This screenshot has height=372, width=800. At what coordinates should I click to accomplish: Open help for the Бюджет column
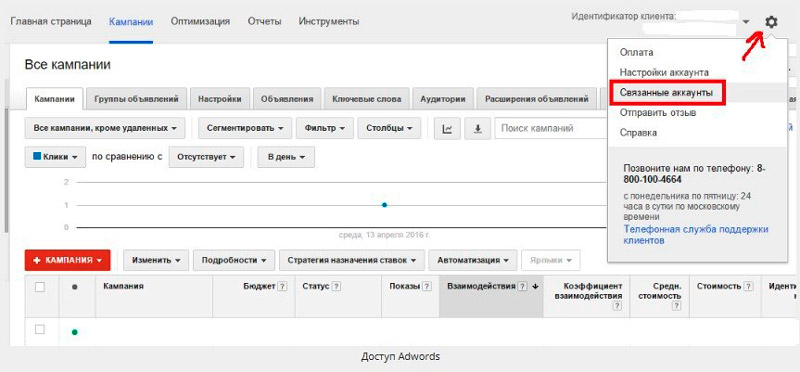[x=282, y=287]
